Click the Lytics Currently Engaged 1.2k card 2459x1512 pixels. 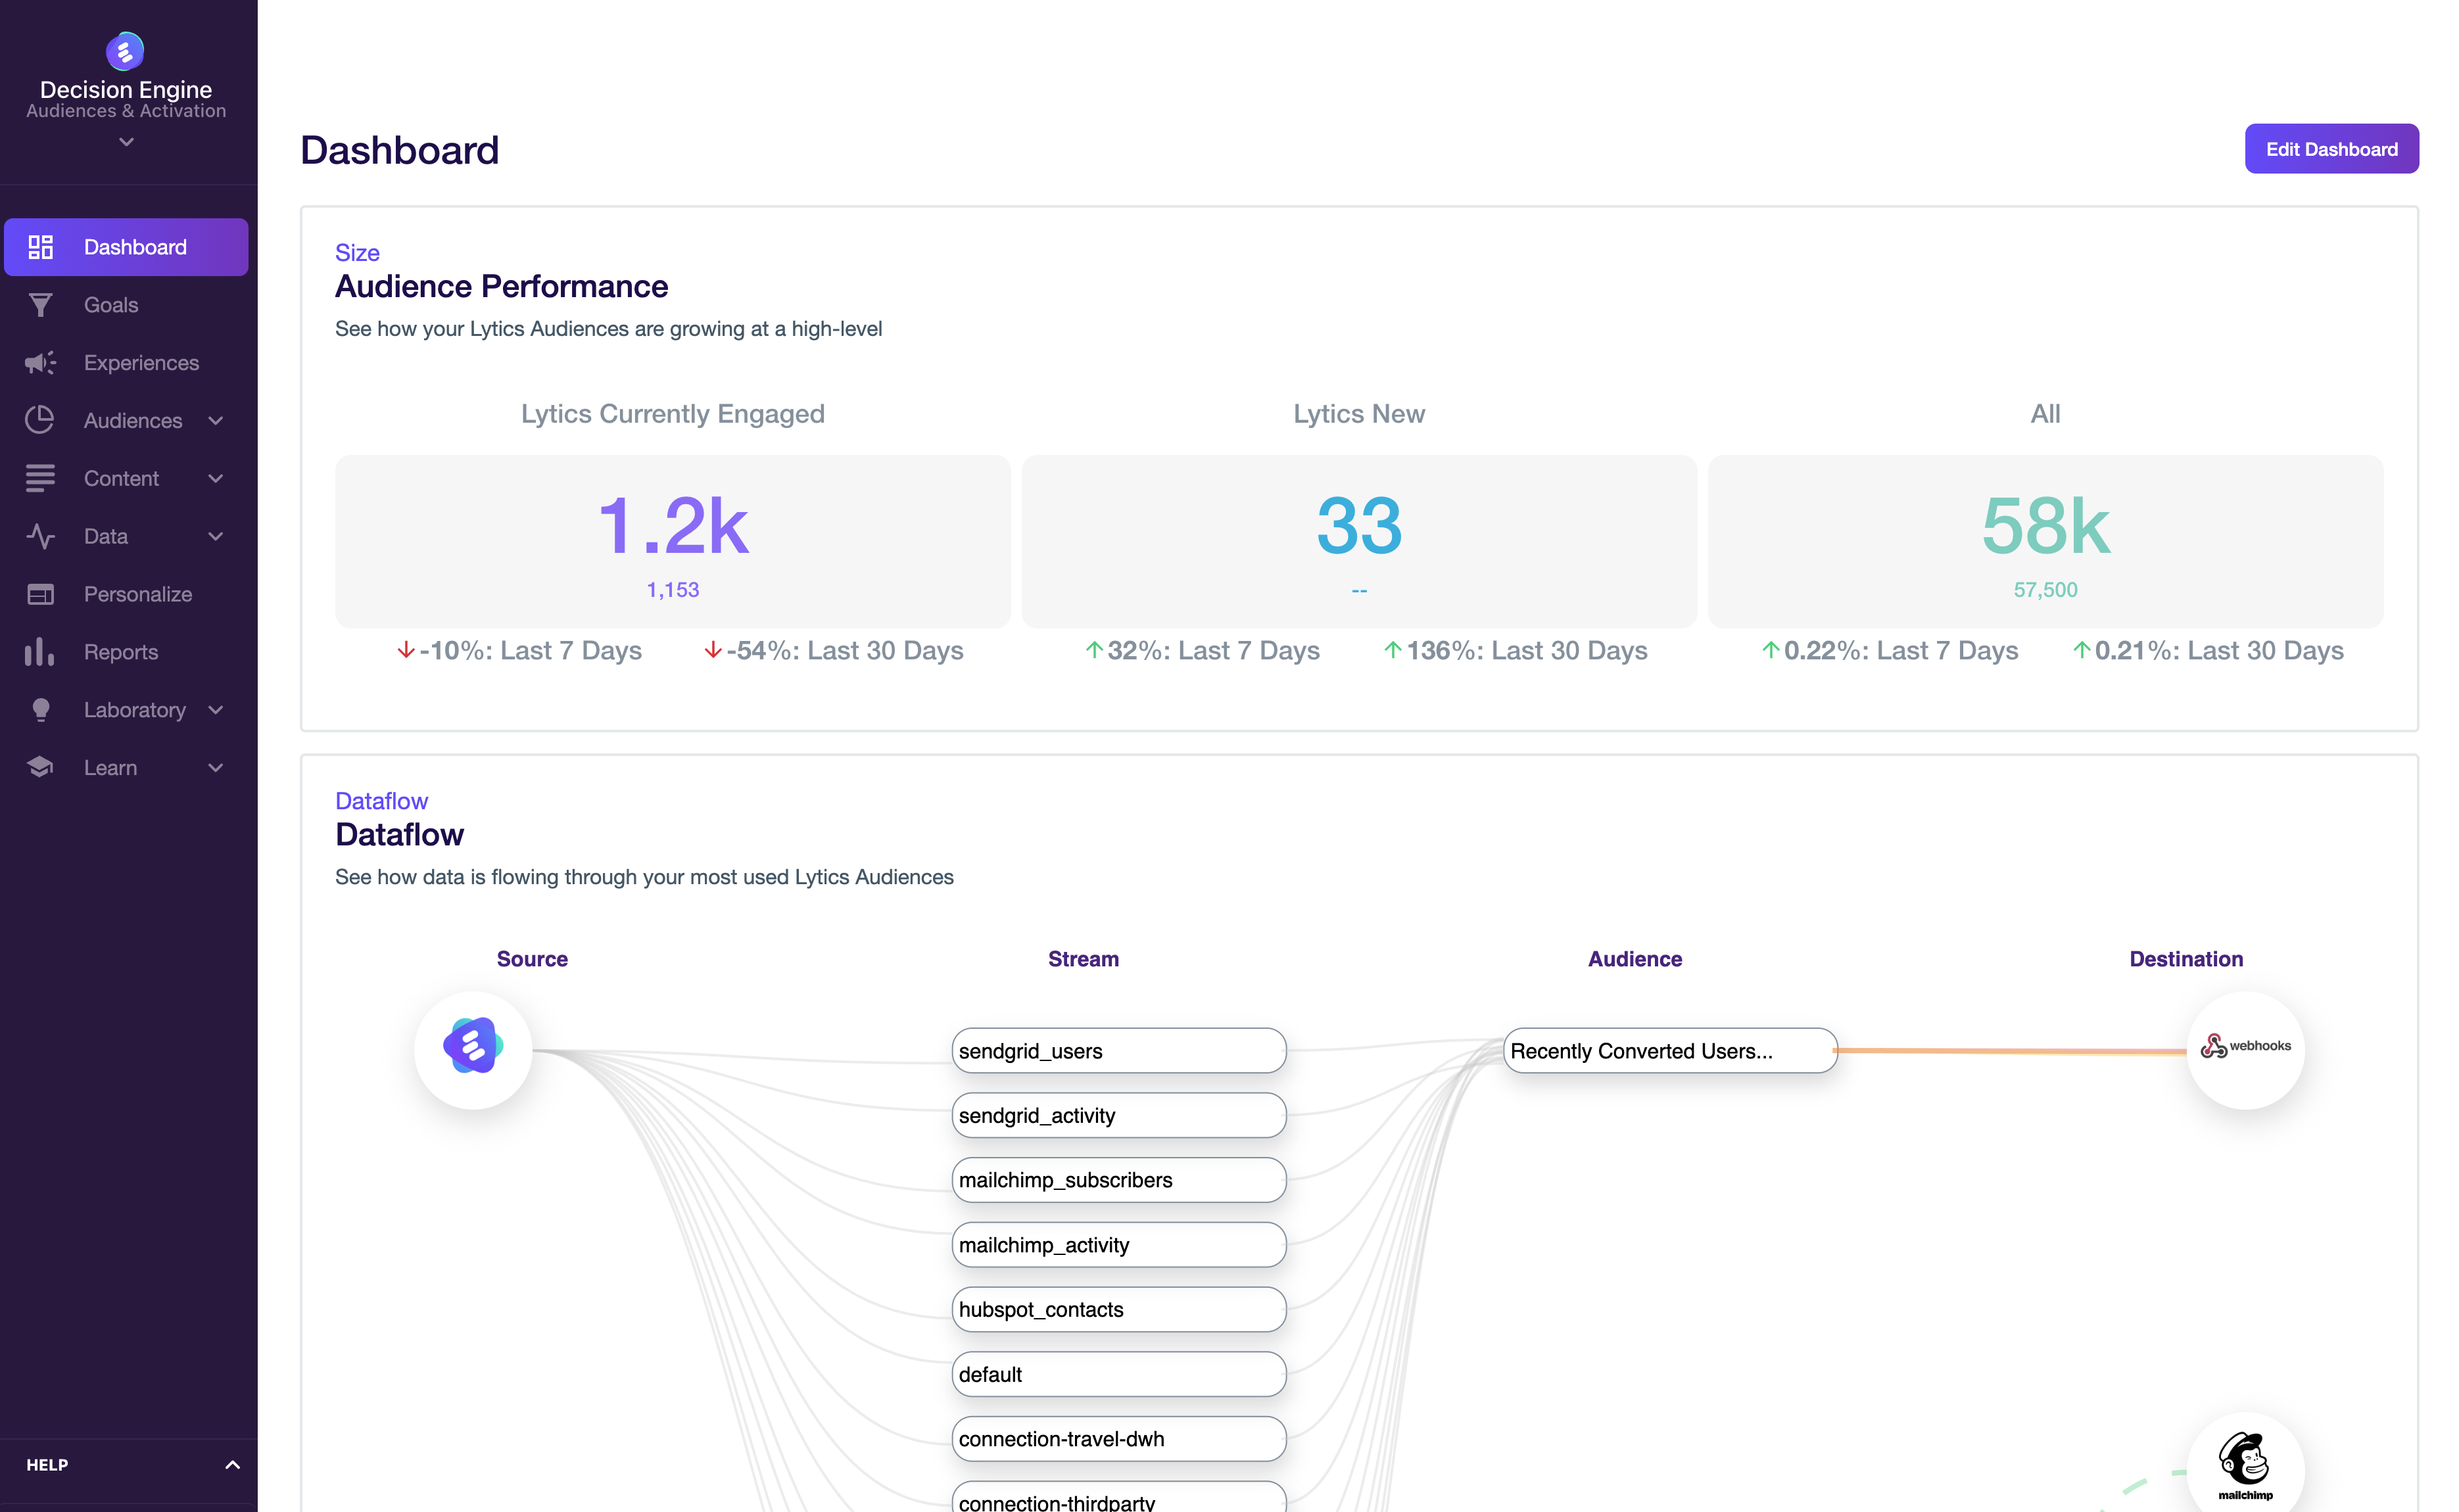[673, 541]
